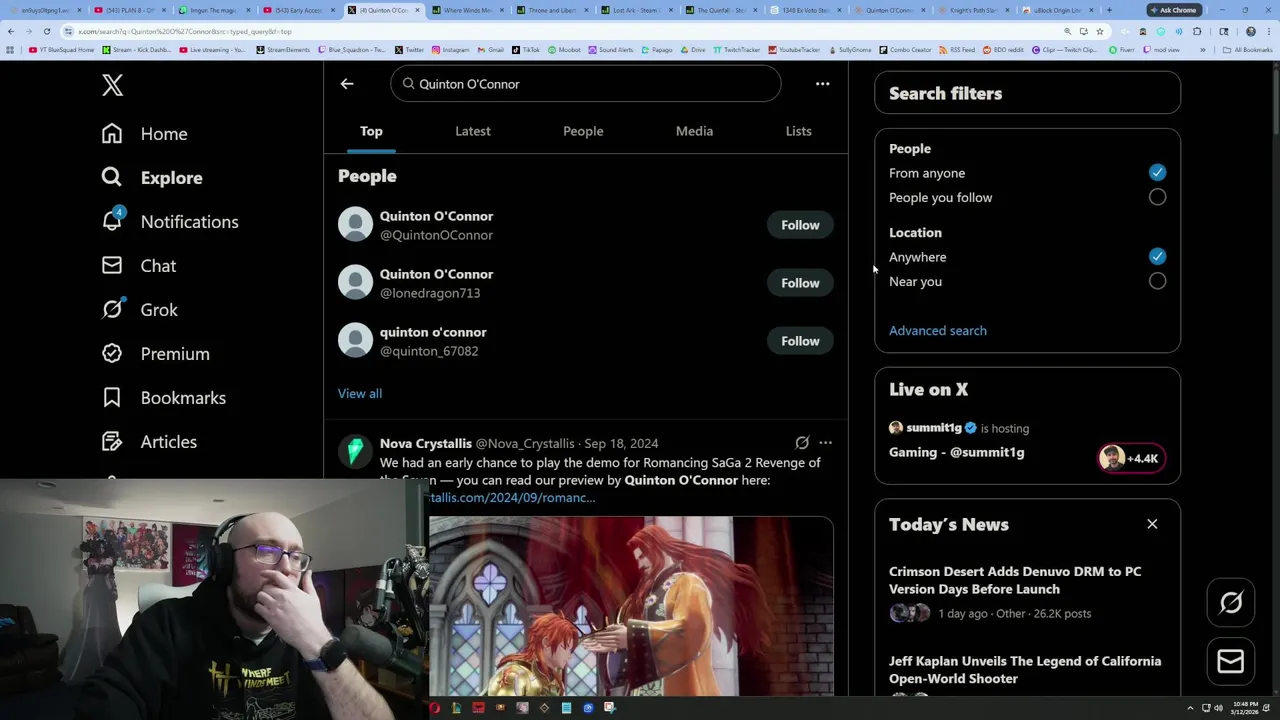1280x720 pixels.
Task: Open the Twitter bookmark in bookmarks bar
Action: (x=410, y=49)
